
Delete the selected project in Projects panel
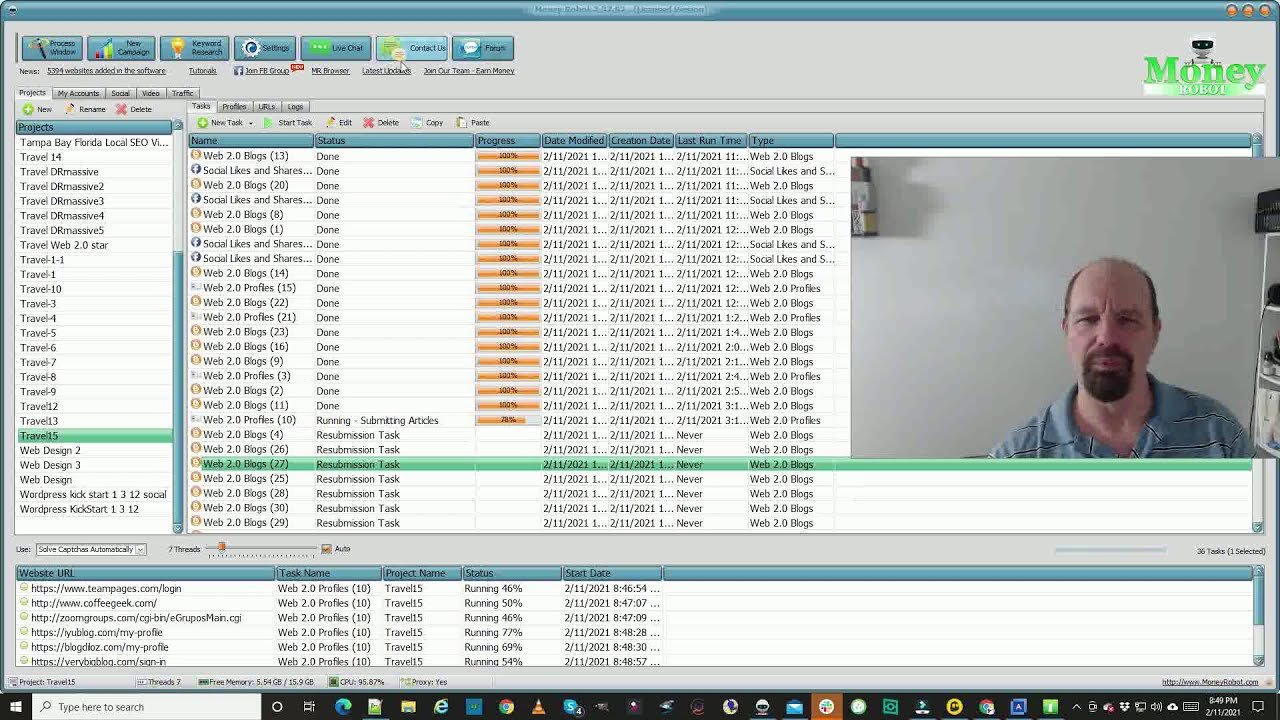coord(134,109)
